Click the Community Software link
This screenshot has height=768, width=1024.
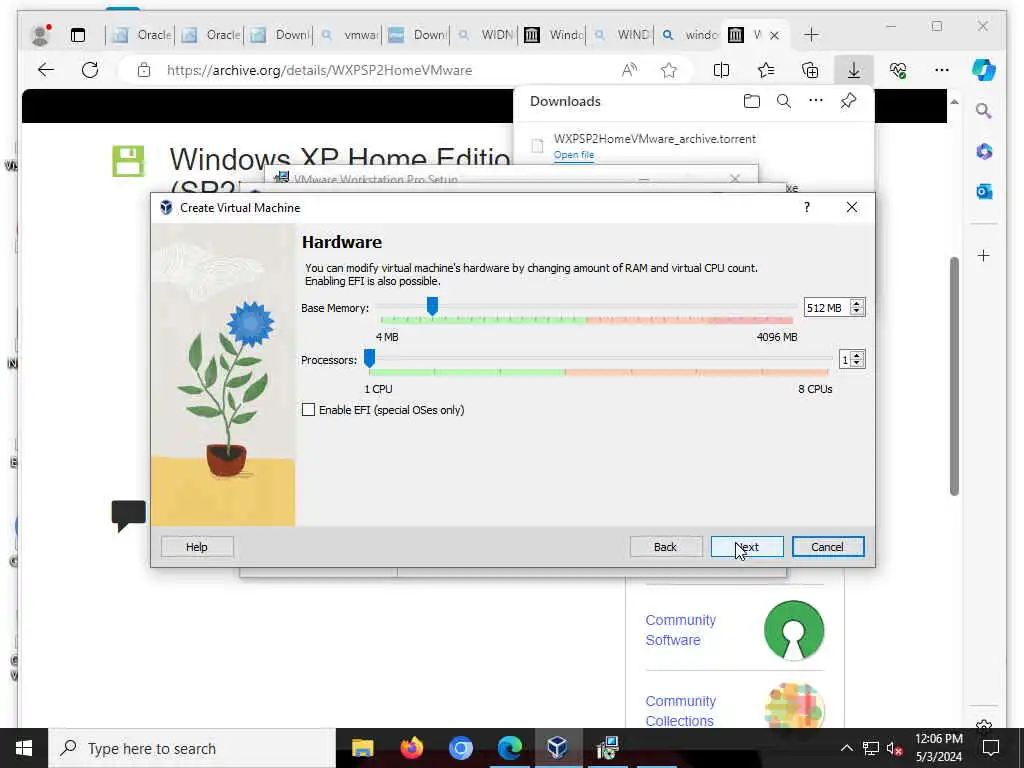tap(680, 630)
